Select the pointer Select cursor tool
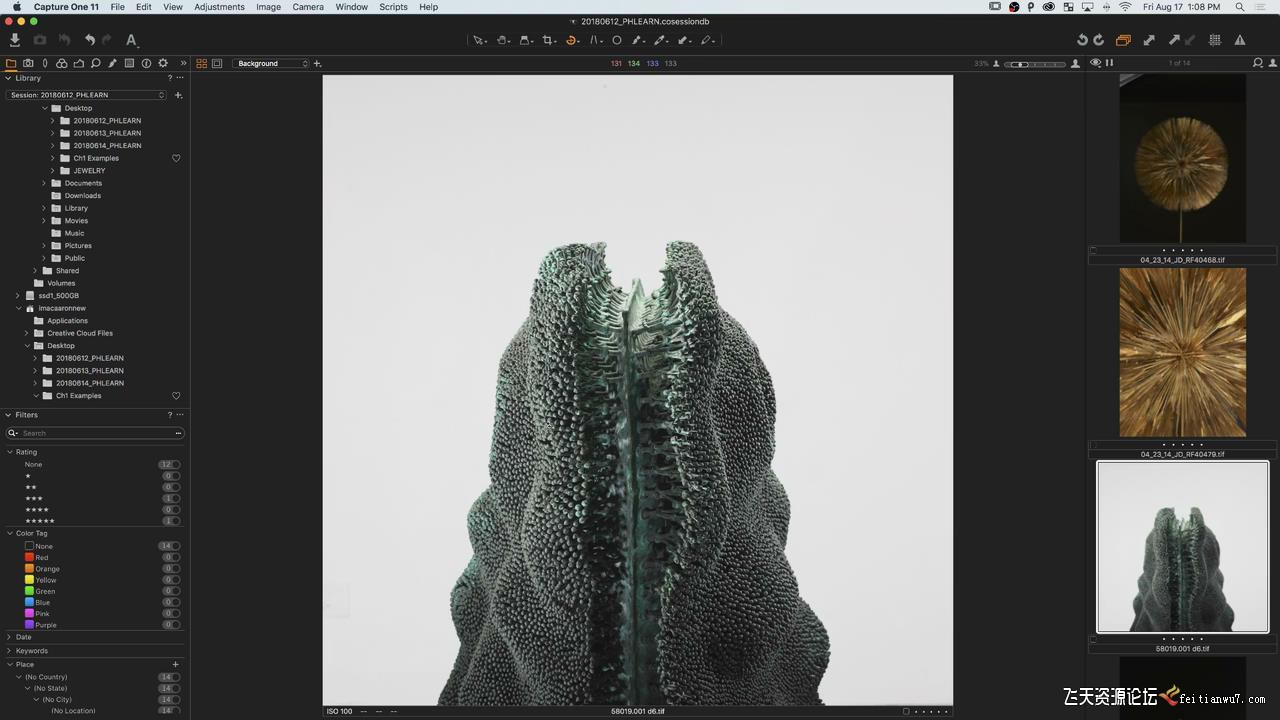Screen dimensions: 1280x720 (479, 40)
